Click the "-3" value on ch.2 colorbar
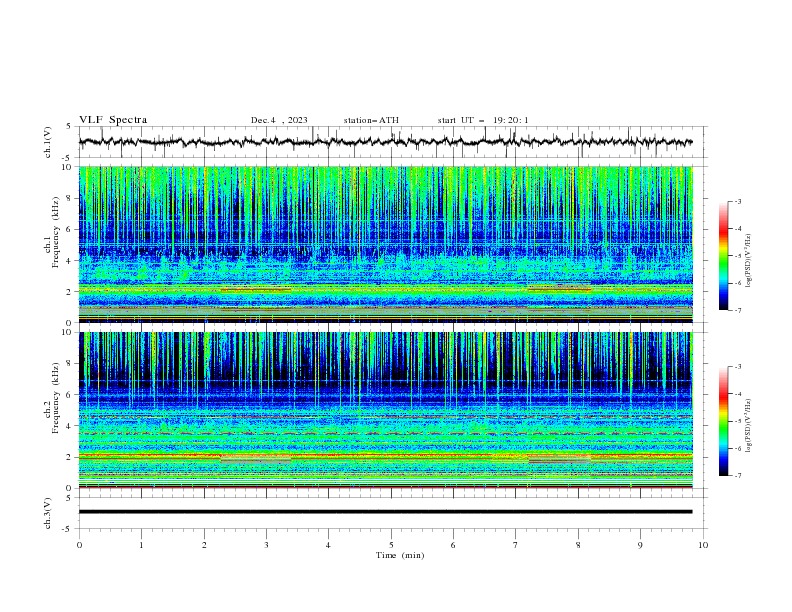Screen dimensions: 792x612 (737, 367)
